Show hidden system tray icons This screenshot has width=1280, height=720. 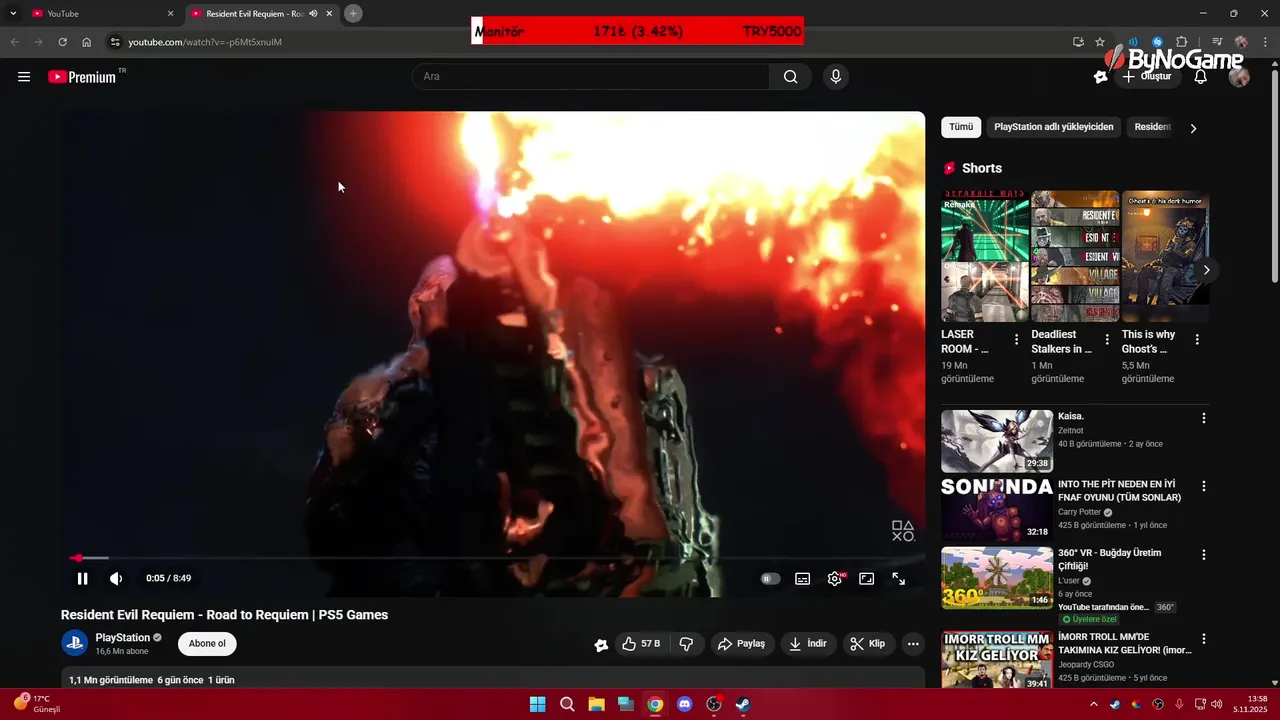[x=1093, y=704]
